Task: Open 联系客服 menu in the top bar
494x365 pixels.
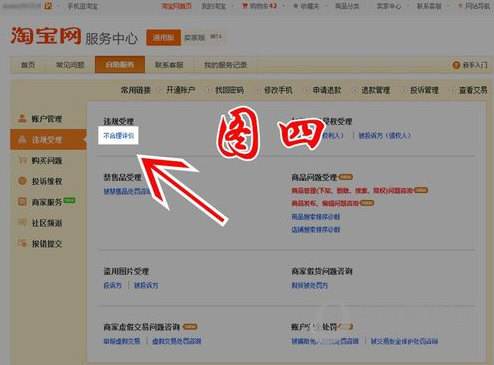Action: [429, 6]
